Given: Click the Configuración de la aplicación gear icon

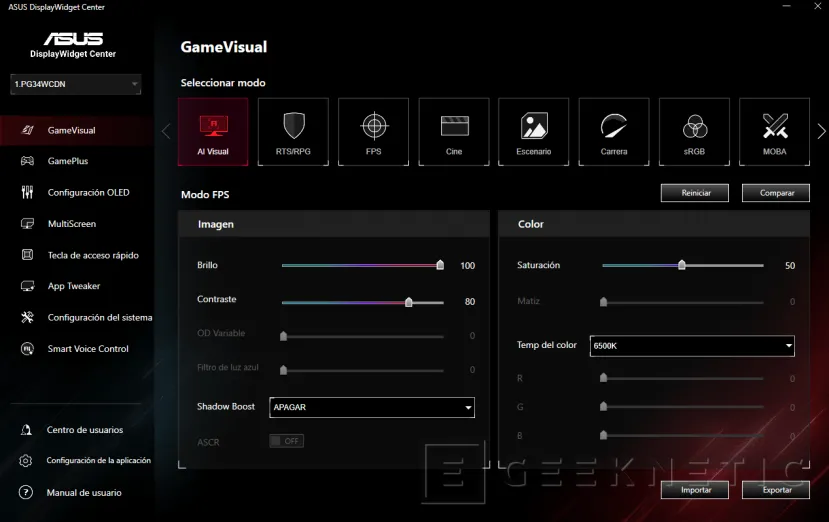Looking at the screenshot, I should [x=26, y=461].
